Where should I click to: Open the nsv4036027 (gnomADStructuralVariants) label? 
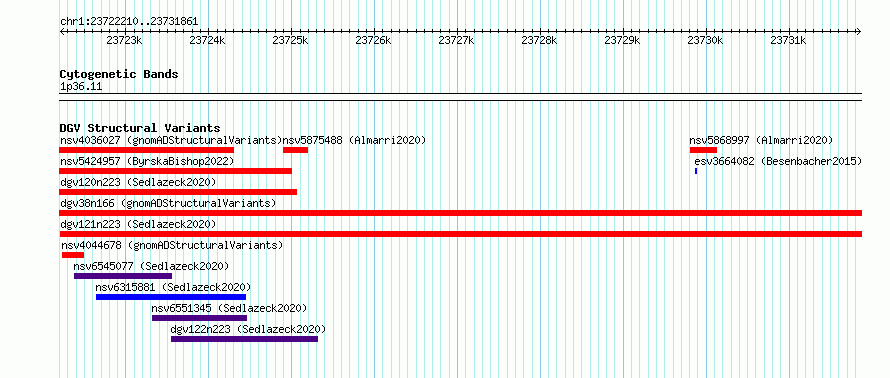(171, 140)
